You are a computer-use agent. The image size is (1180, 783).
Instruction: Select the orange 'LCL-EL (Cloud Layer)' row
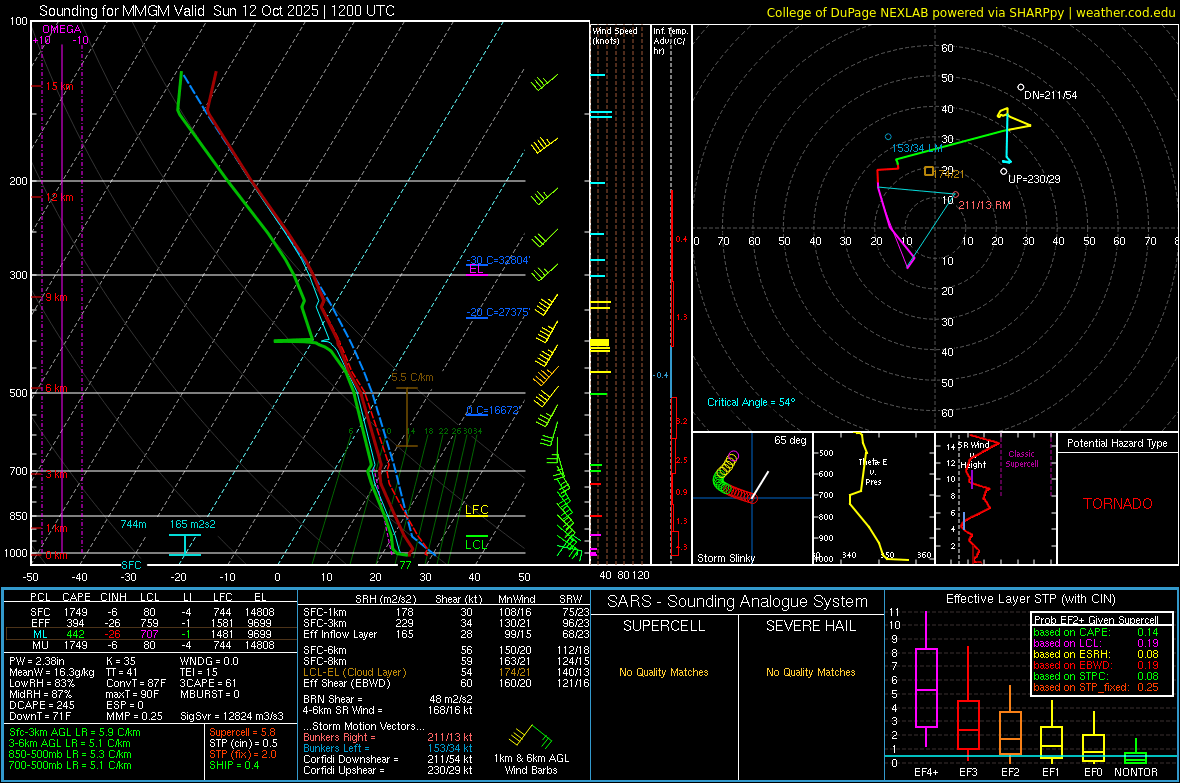click(447, 672)
